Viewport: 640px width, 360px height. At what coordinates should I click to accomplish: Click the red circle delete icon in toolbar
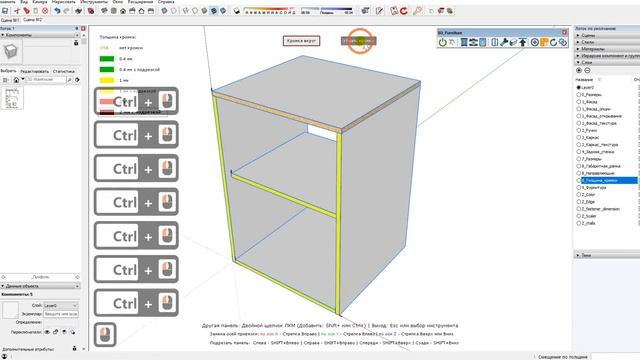tap(45, 11)
